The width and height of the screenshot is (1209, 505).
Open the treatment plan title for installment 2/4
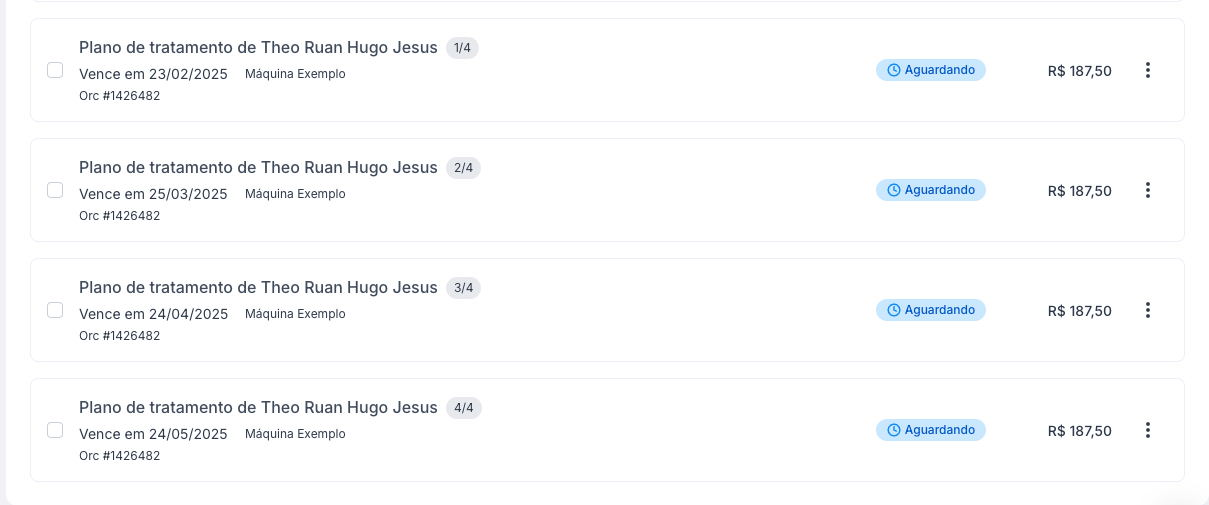(x=258, y=168)
